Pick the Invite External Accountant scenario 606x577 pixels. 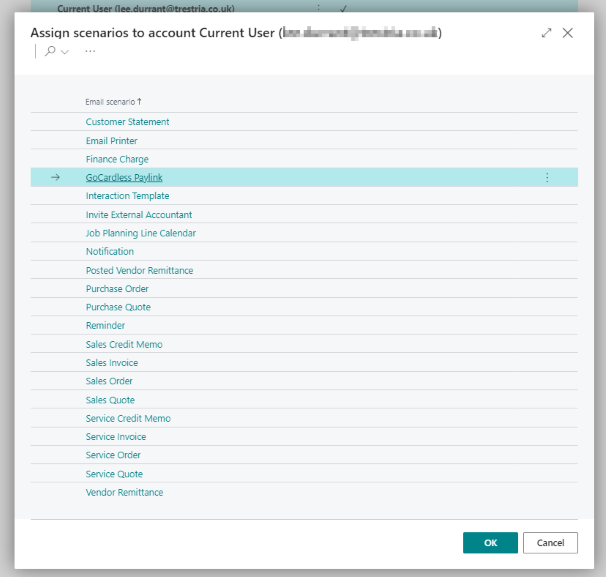point(138,215)
